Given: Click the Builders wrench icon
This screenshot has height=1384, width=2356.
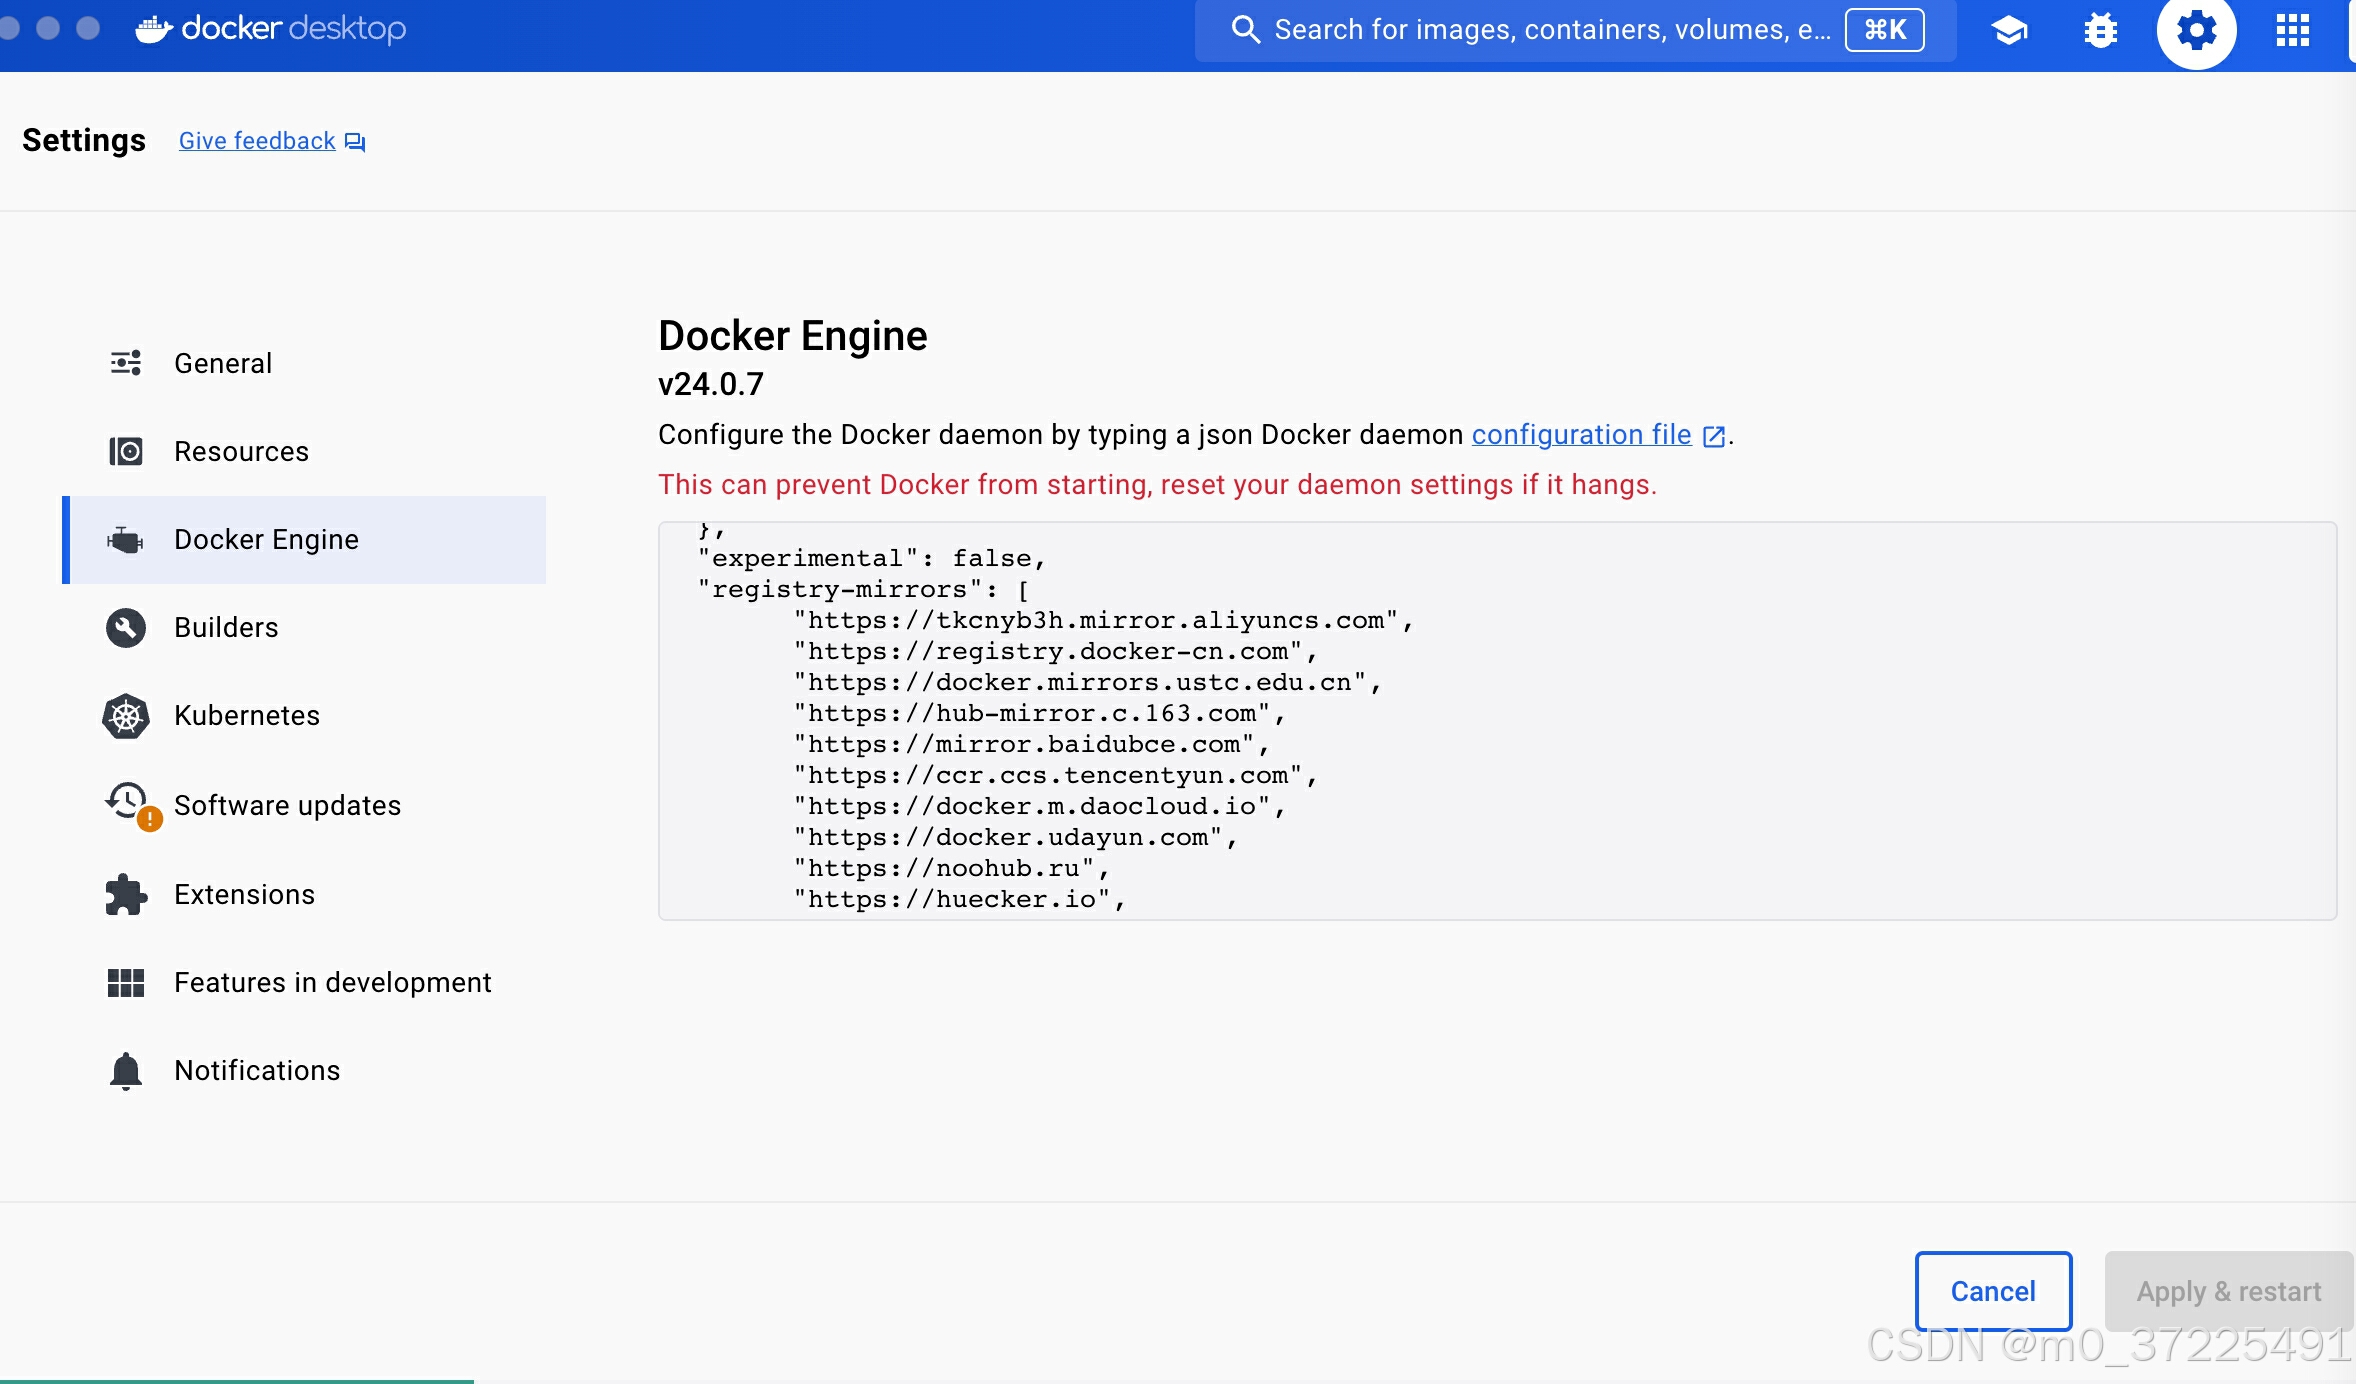Looking at the screenshot, I should click(x=126, y=628).
